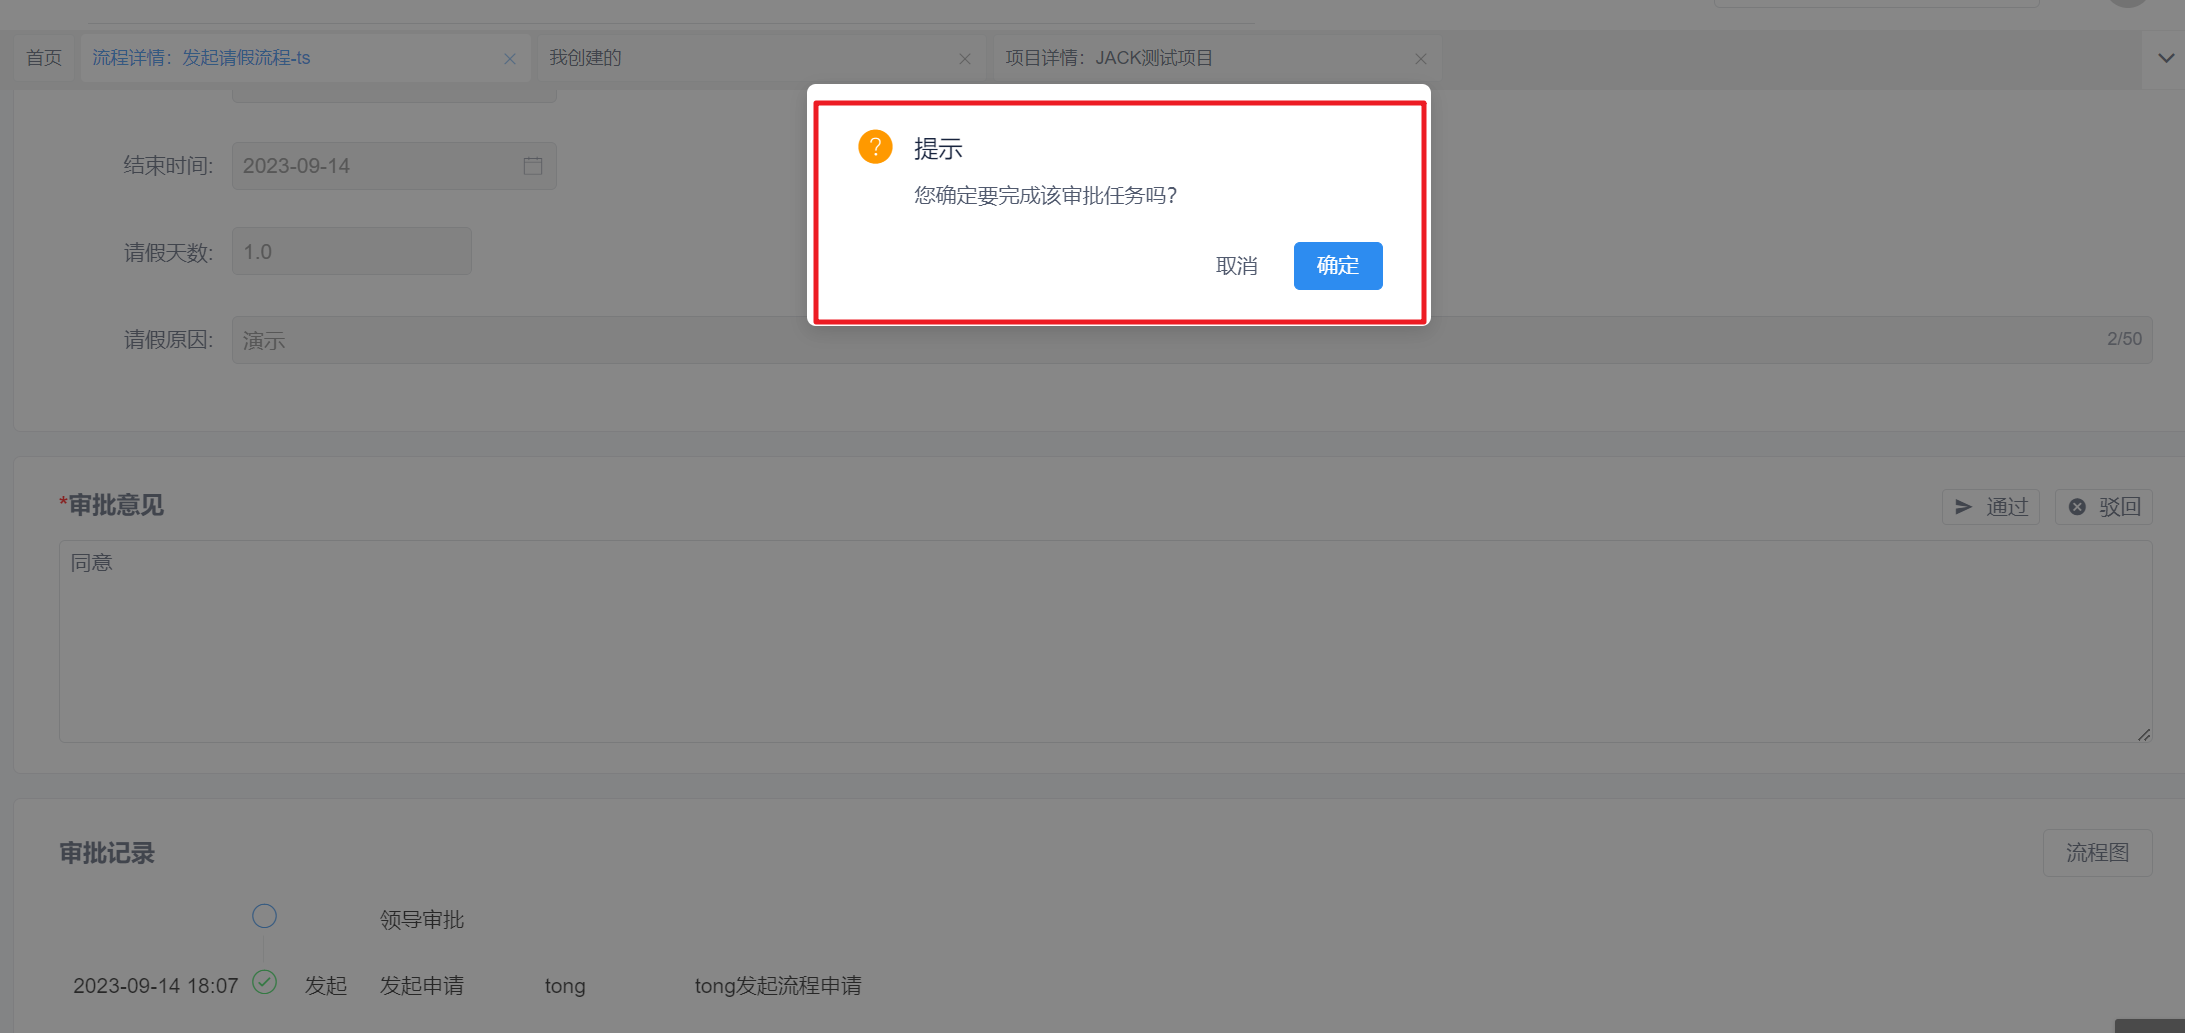The width and height of the screenshot is (2185, 1033).
Task: Click the 驳回 reject button
Action: (2104, 507)
